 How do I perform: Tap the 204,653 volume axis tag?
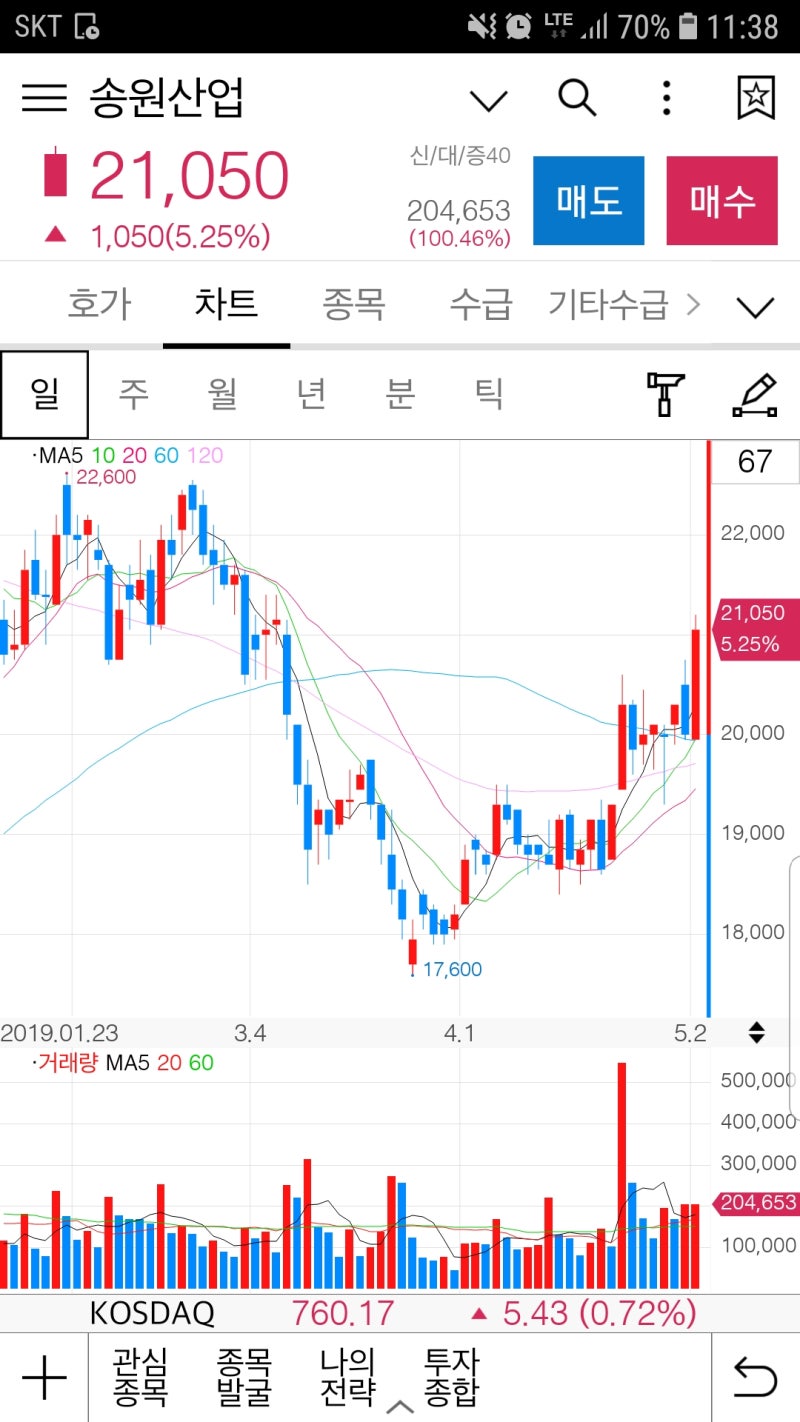click(x=755, y=1203)
